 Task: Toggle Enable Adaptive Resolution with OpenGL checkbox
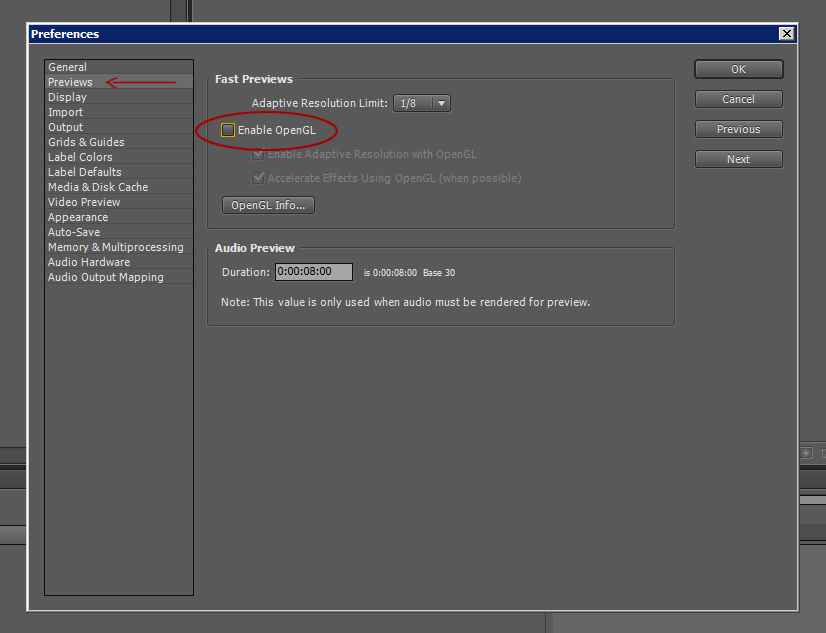(x=258, y=154)
